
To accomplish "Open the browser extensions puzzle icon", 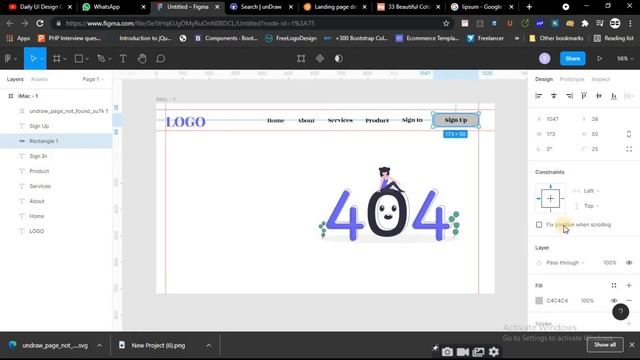I will [x=585, y=24].
